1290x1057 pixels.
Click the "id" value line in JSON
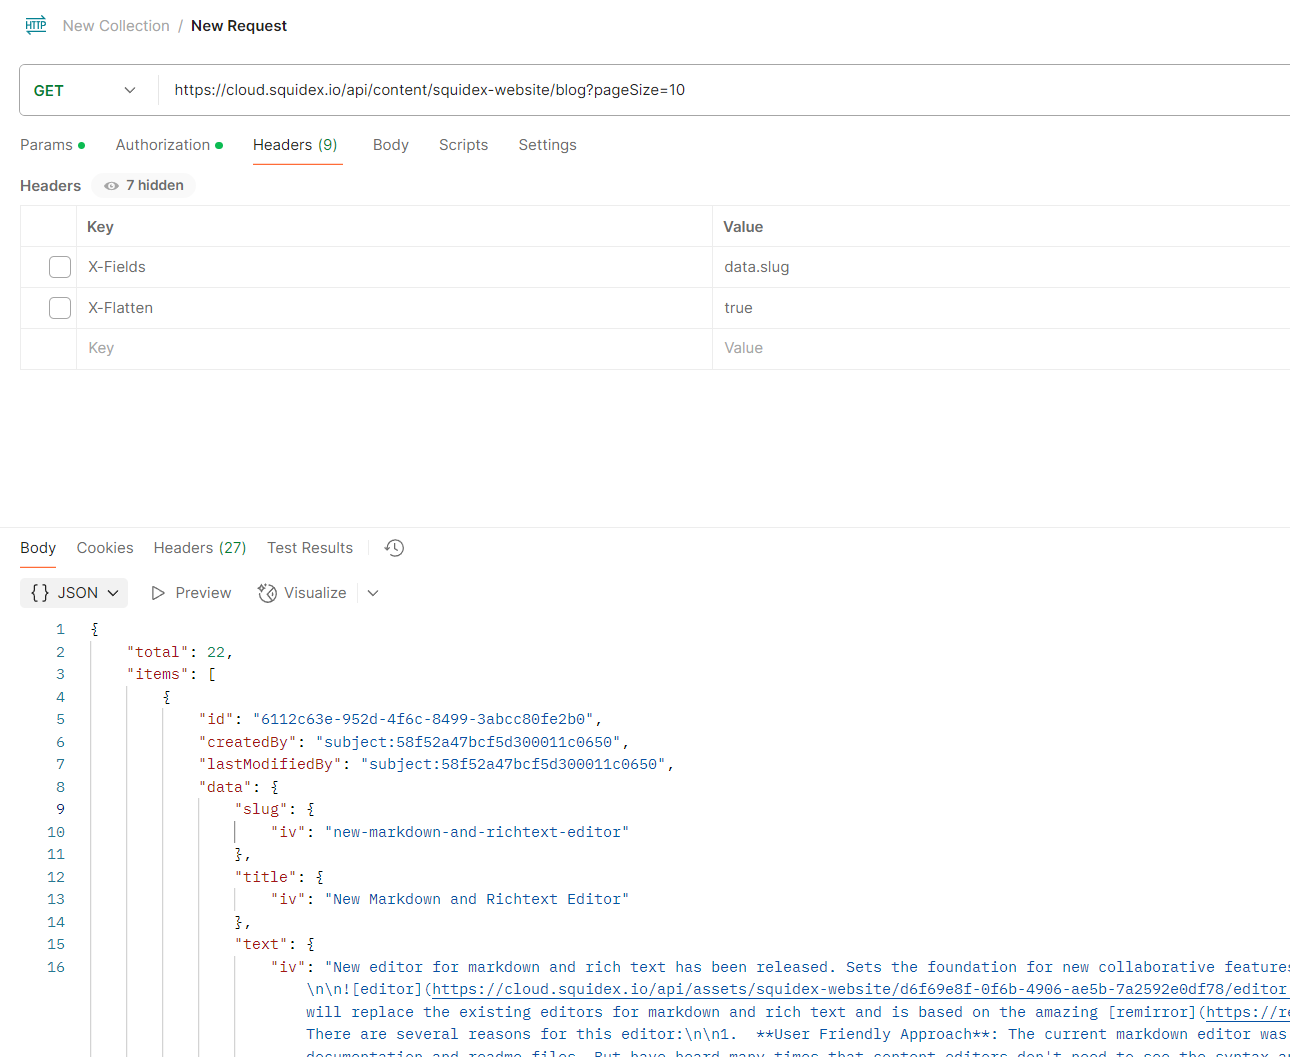[x=400, y=719]
